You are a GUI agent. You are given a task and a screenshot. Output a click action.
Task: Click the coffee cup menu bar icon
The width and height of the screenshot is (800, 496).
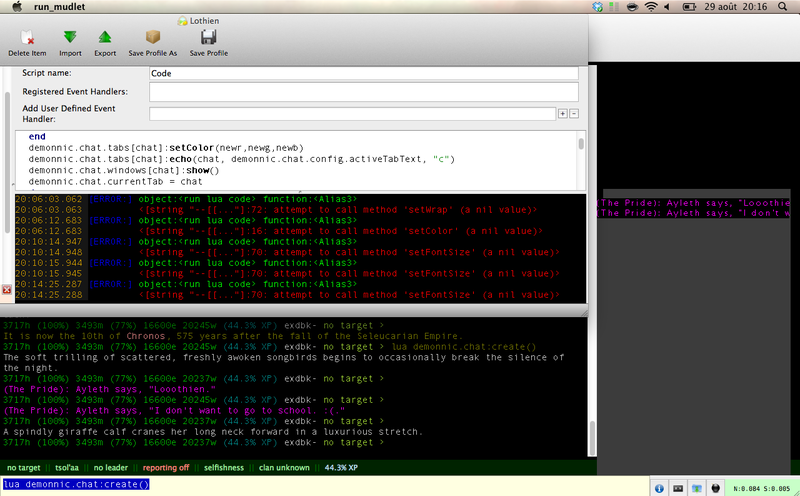coord(632,7)
